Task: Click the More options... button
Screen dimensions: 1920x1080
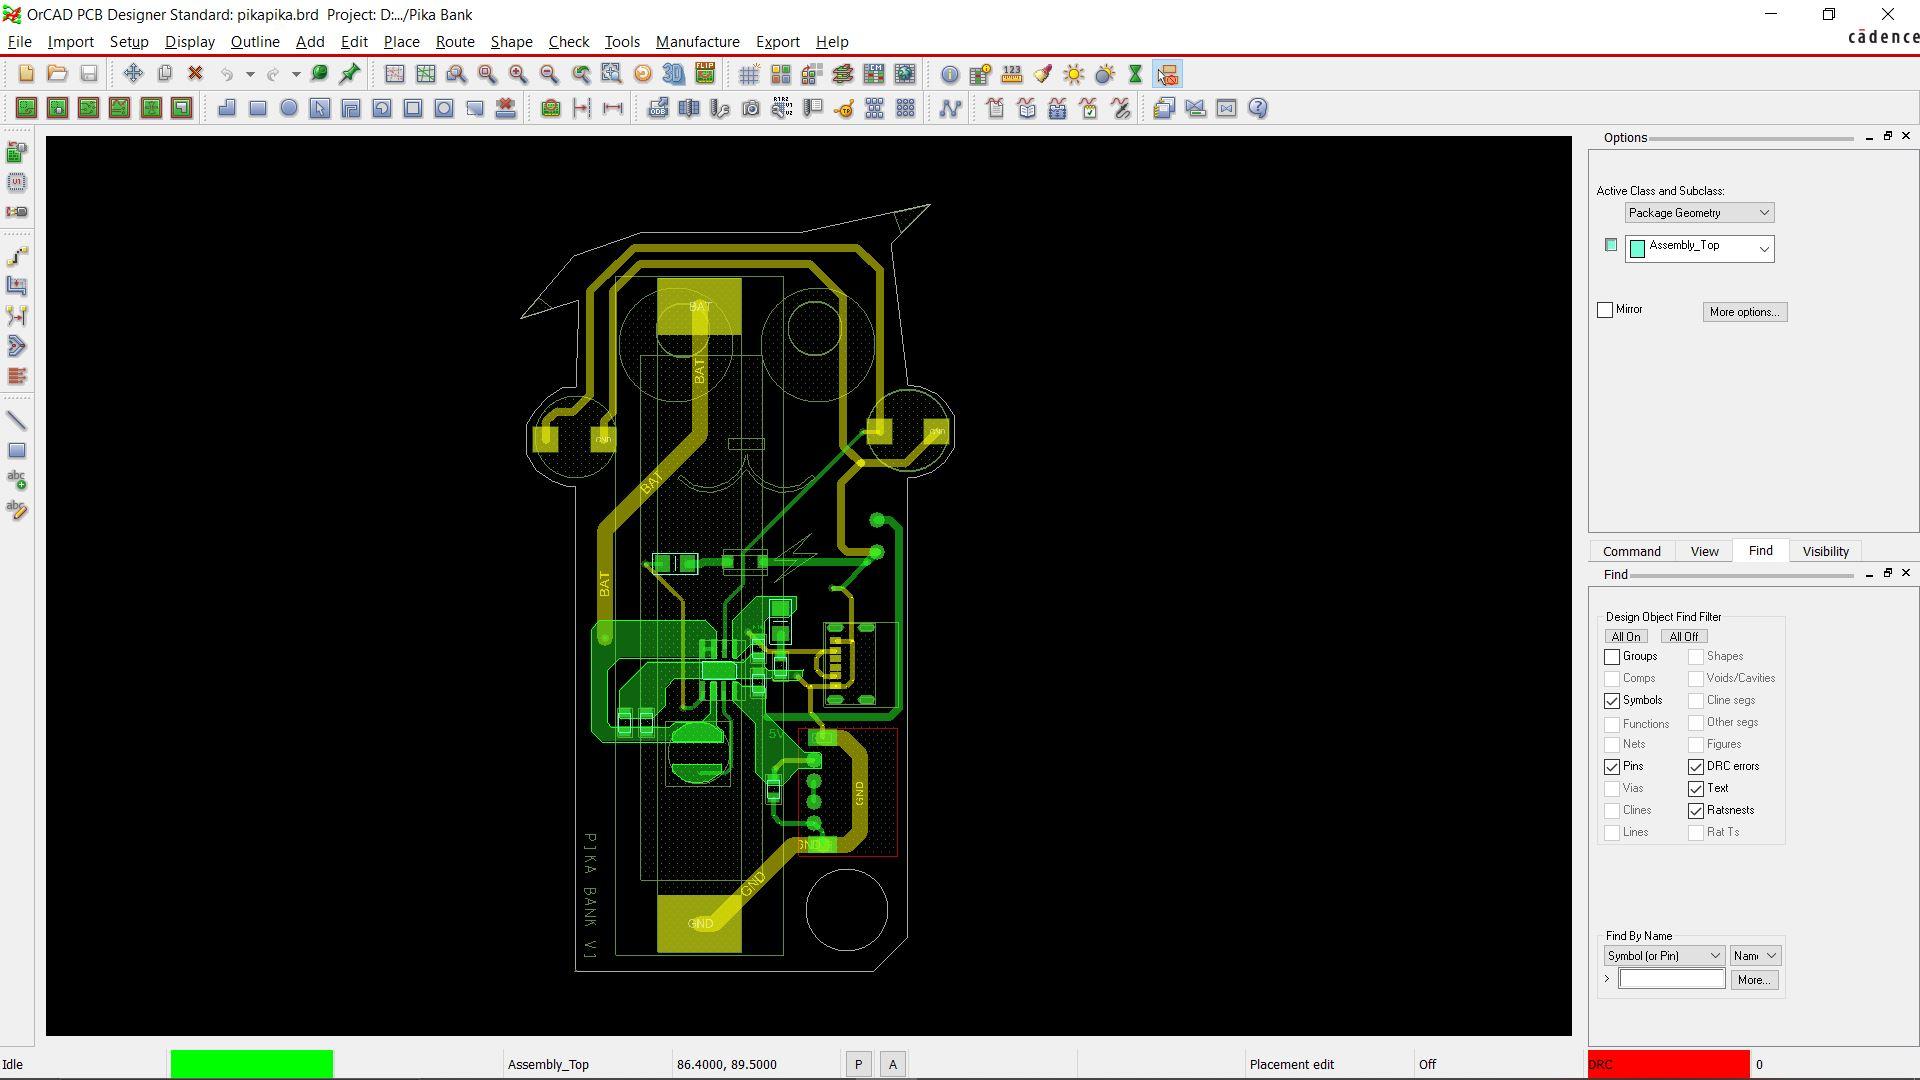Action: pyautogui.click(x=1744, y=312)
